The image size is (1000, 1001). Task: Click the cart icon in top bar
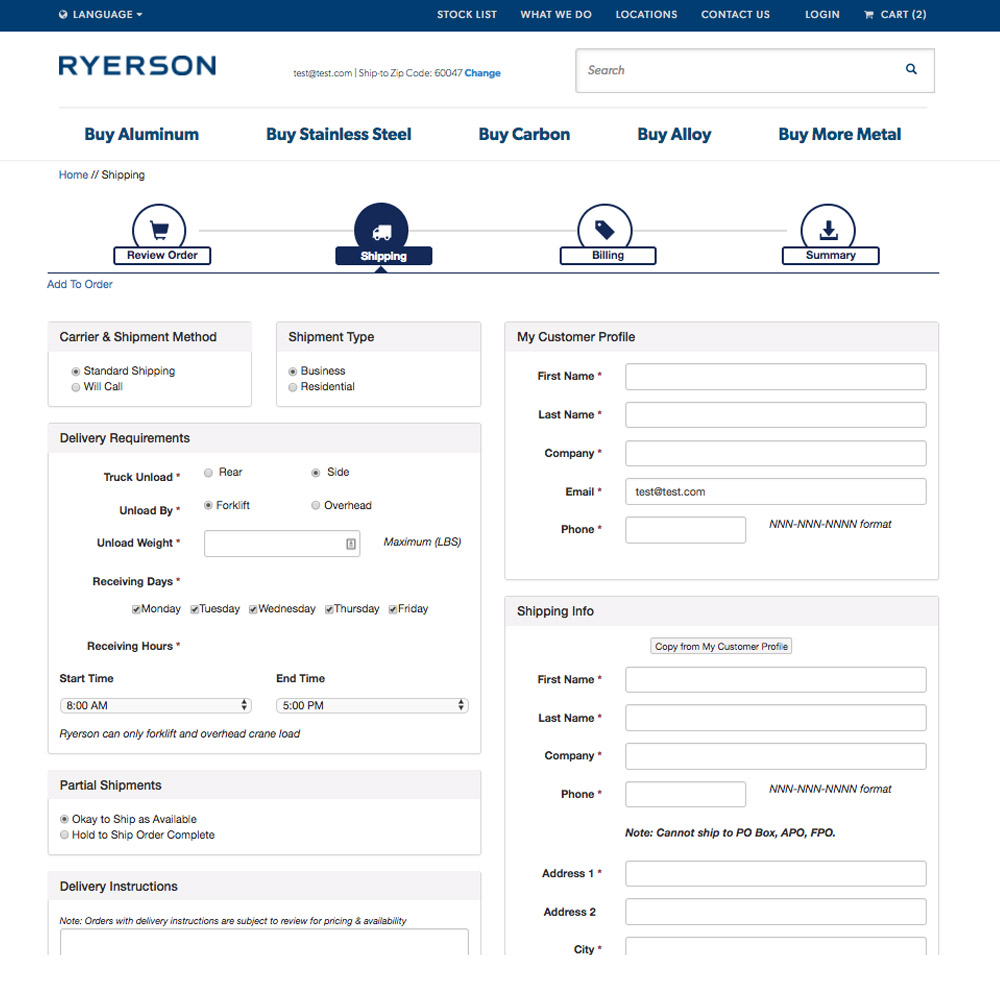pyautogui.click(x=868, y=15)
